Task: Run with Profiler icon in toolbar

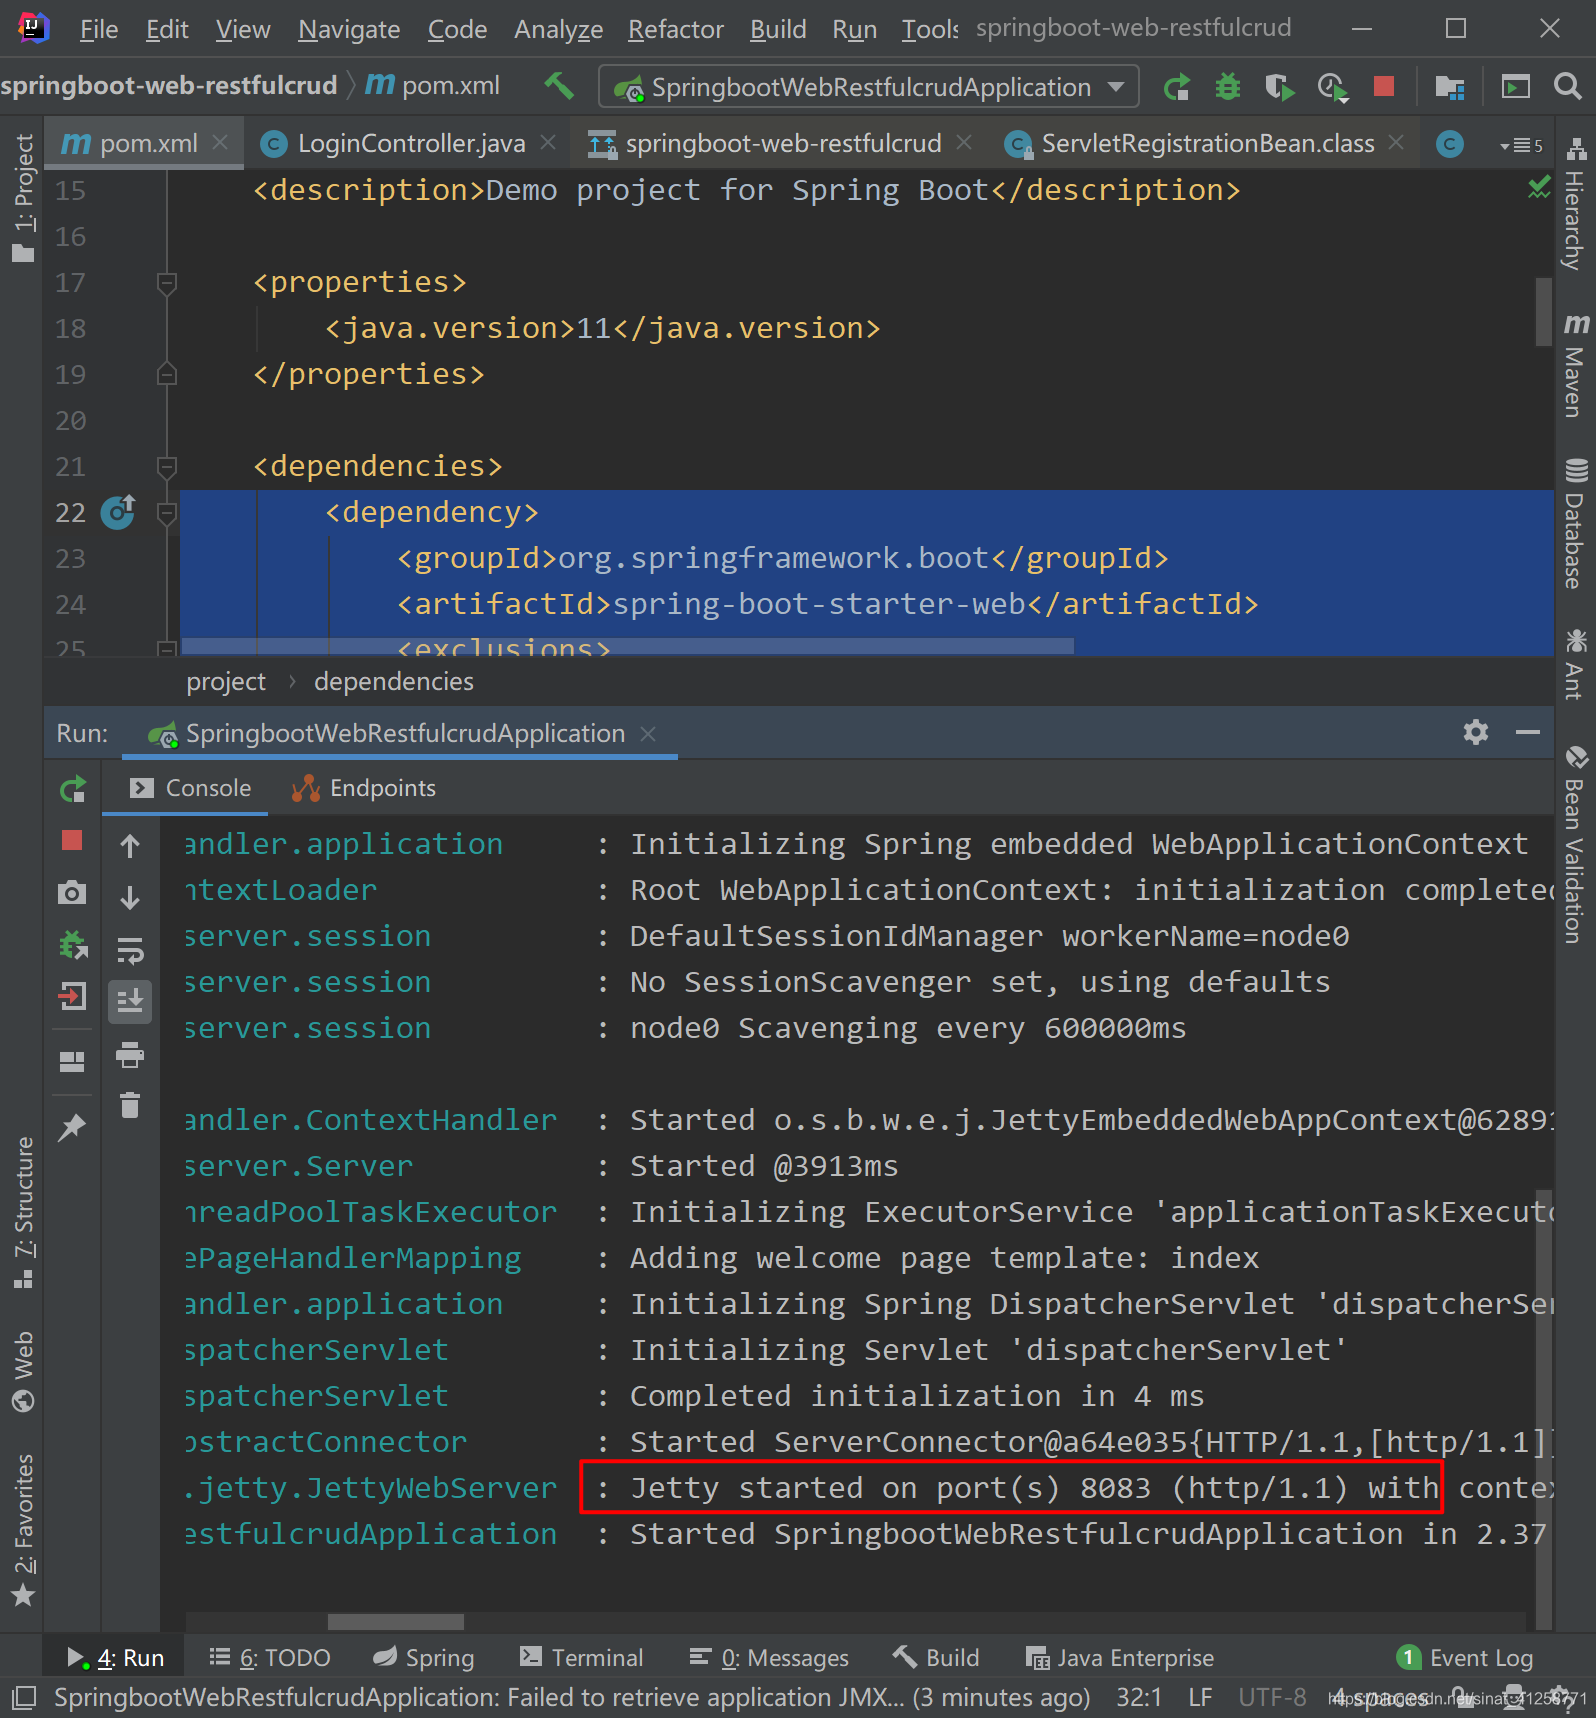Action: (1332, 87)
